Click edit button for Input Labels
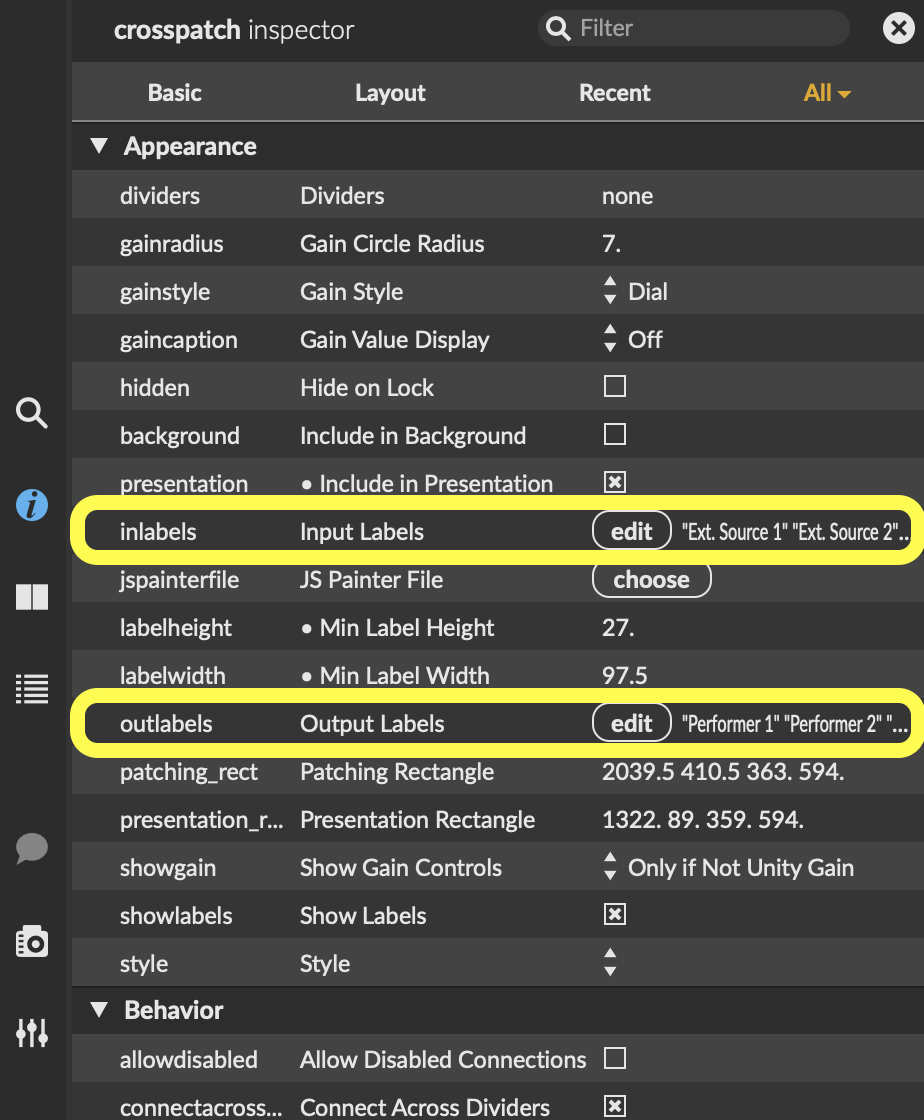This screenshot has width=924, height=1120. point(631,532)
